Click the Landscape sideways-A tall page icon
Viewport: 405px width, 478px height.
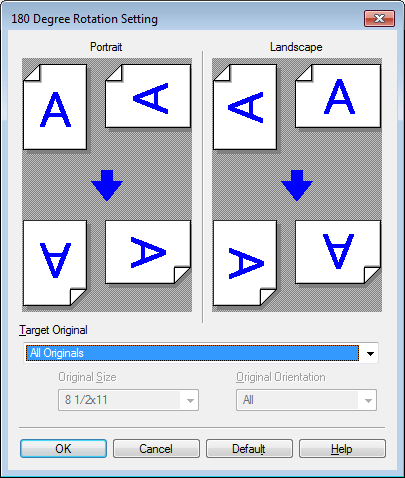click(245, 107)
